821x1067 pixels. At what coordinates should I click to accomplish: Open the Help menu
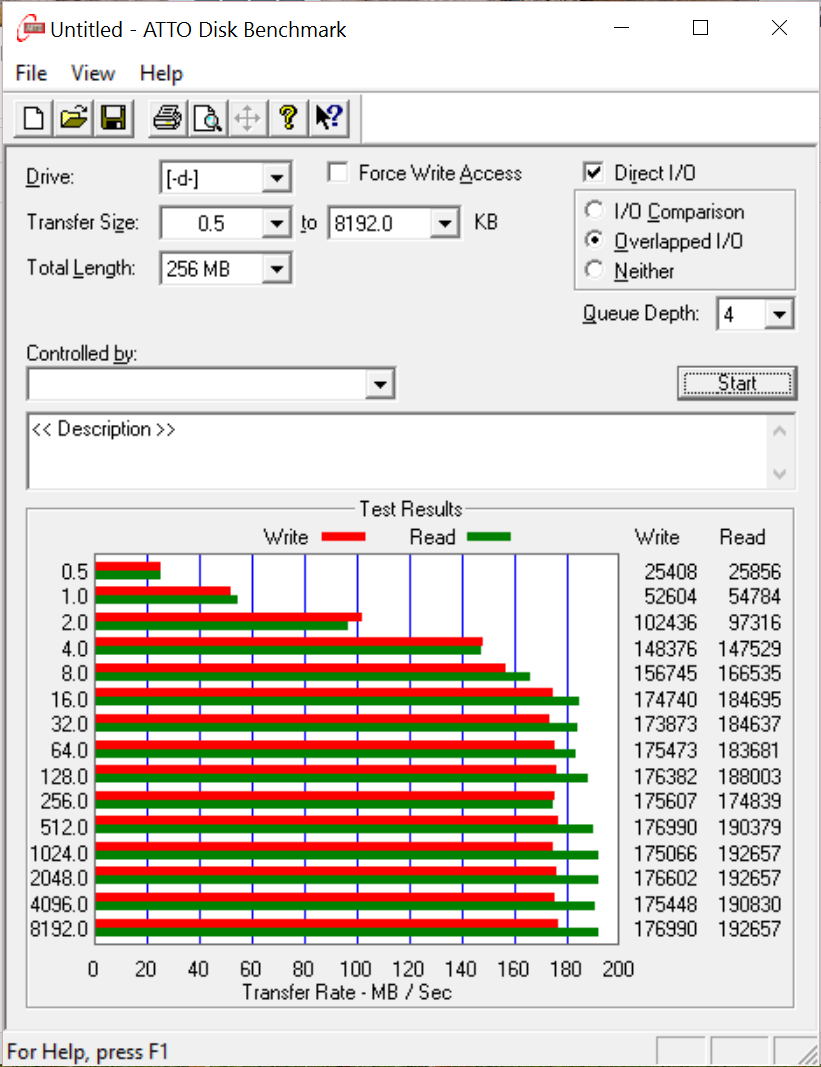161,73
